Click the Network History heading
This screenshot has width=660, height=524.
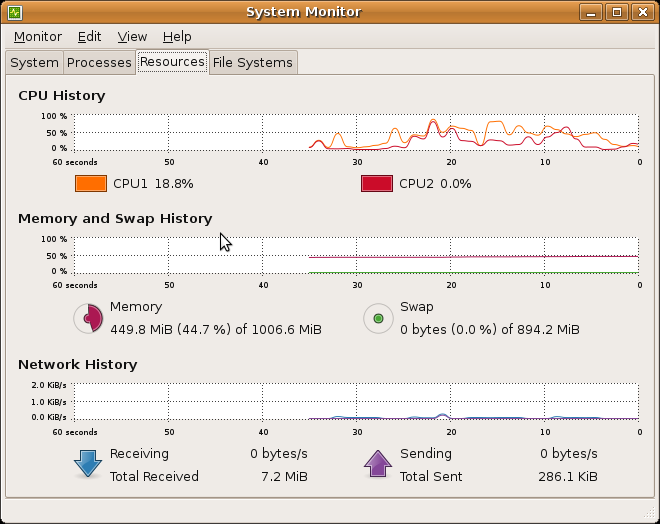78,364
